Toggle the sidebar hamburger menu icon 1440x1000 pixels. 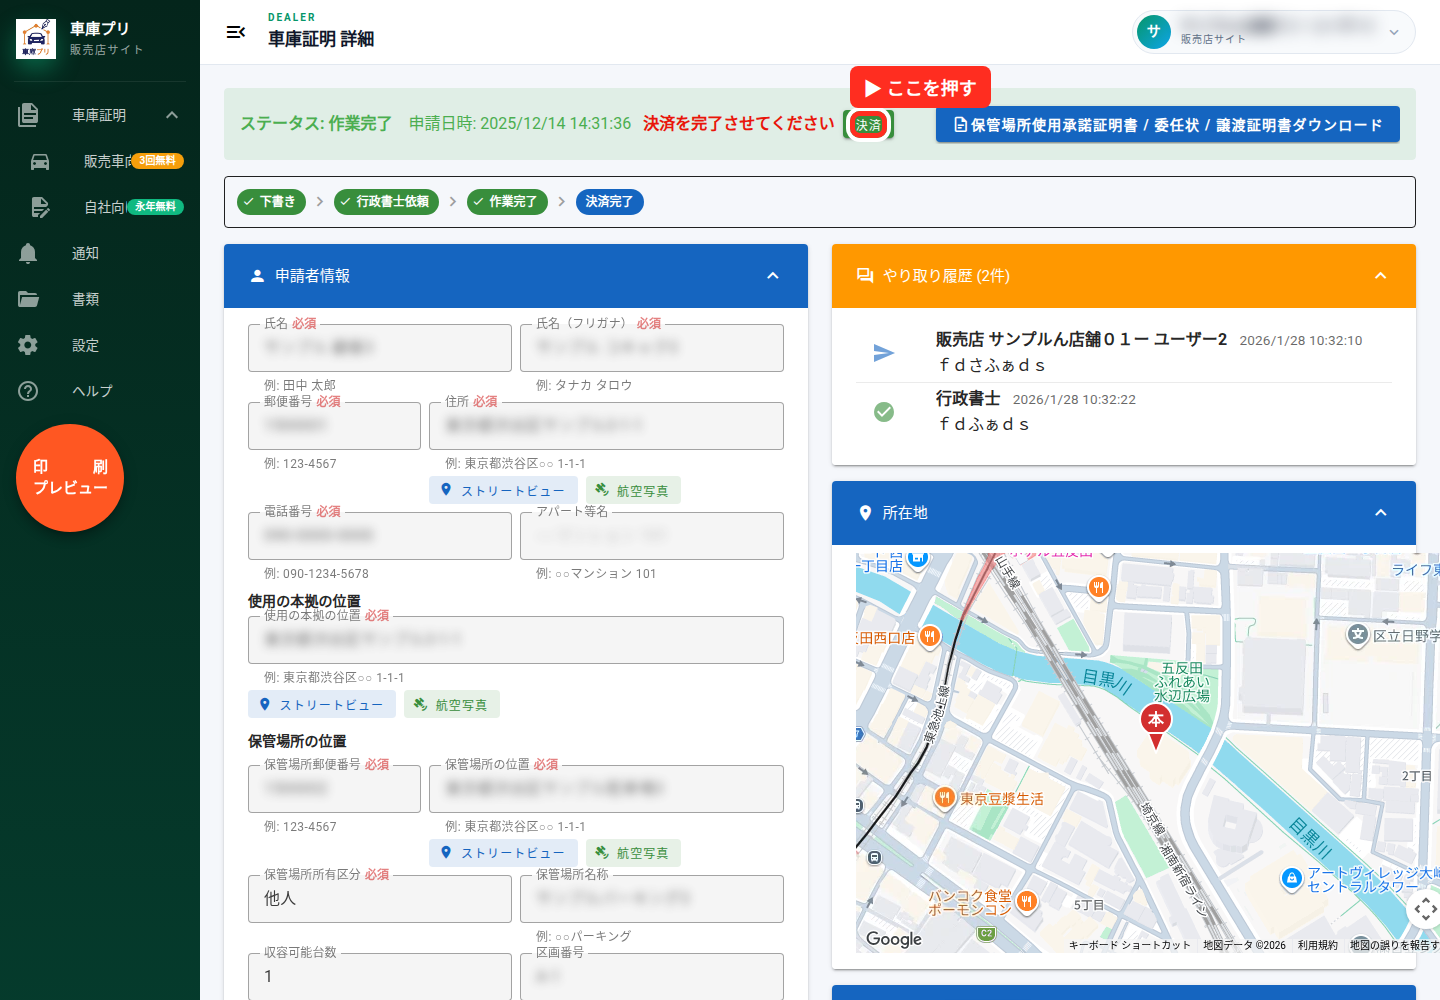pyautogui.click(x=236, y=32)
